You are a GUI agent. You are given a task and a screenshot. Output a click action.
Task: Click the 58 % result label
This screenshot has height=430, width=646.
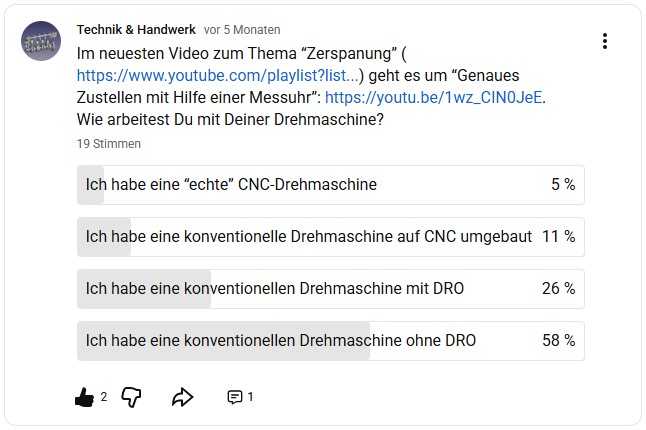(x=558, y=341)
